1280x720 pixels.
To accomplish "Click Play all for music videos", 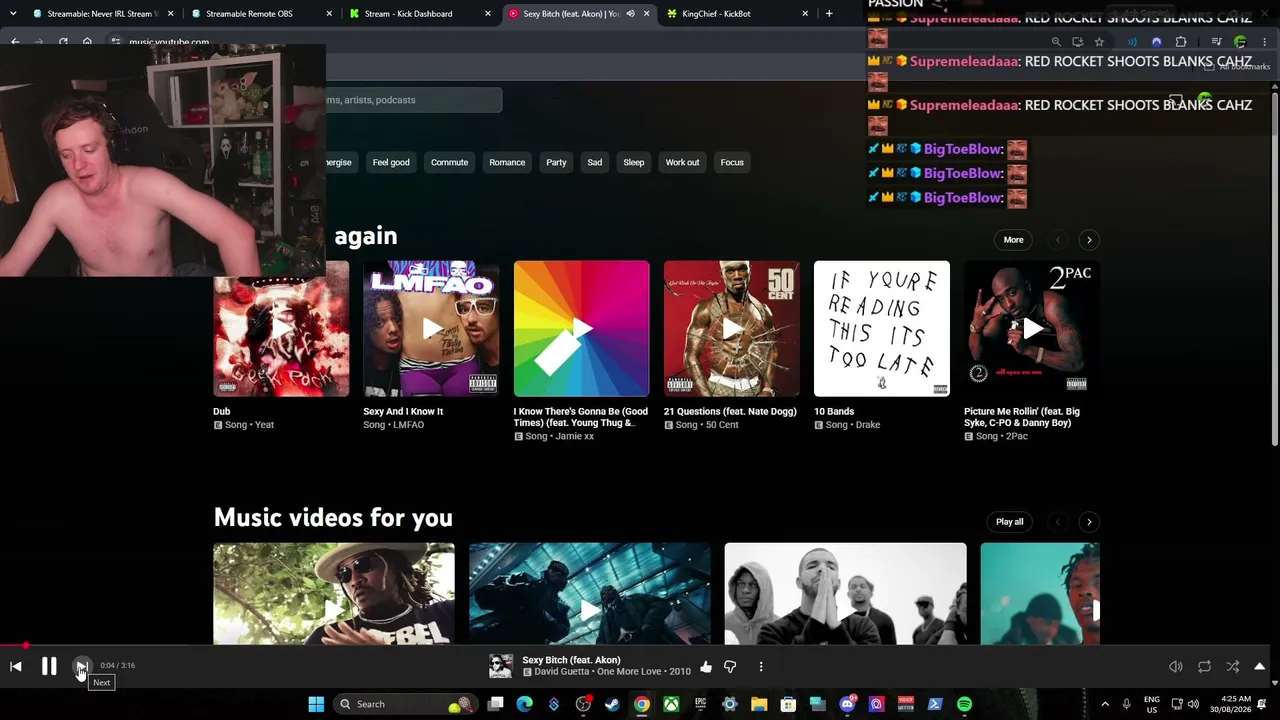I will [1009, 522].
